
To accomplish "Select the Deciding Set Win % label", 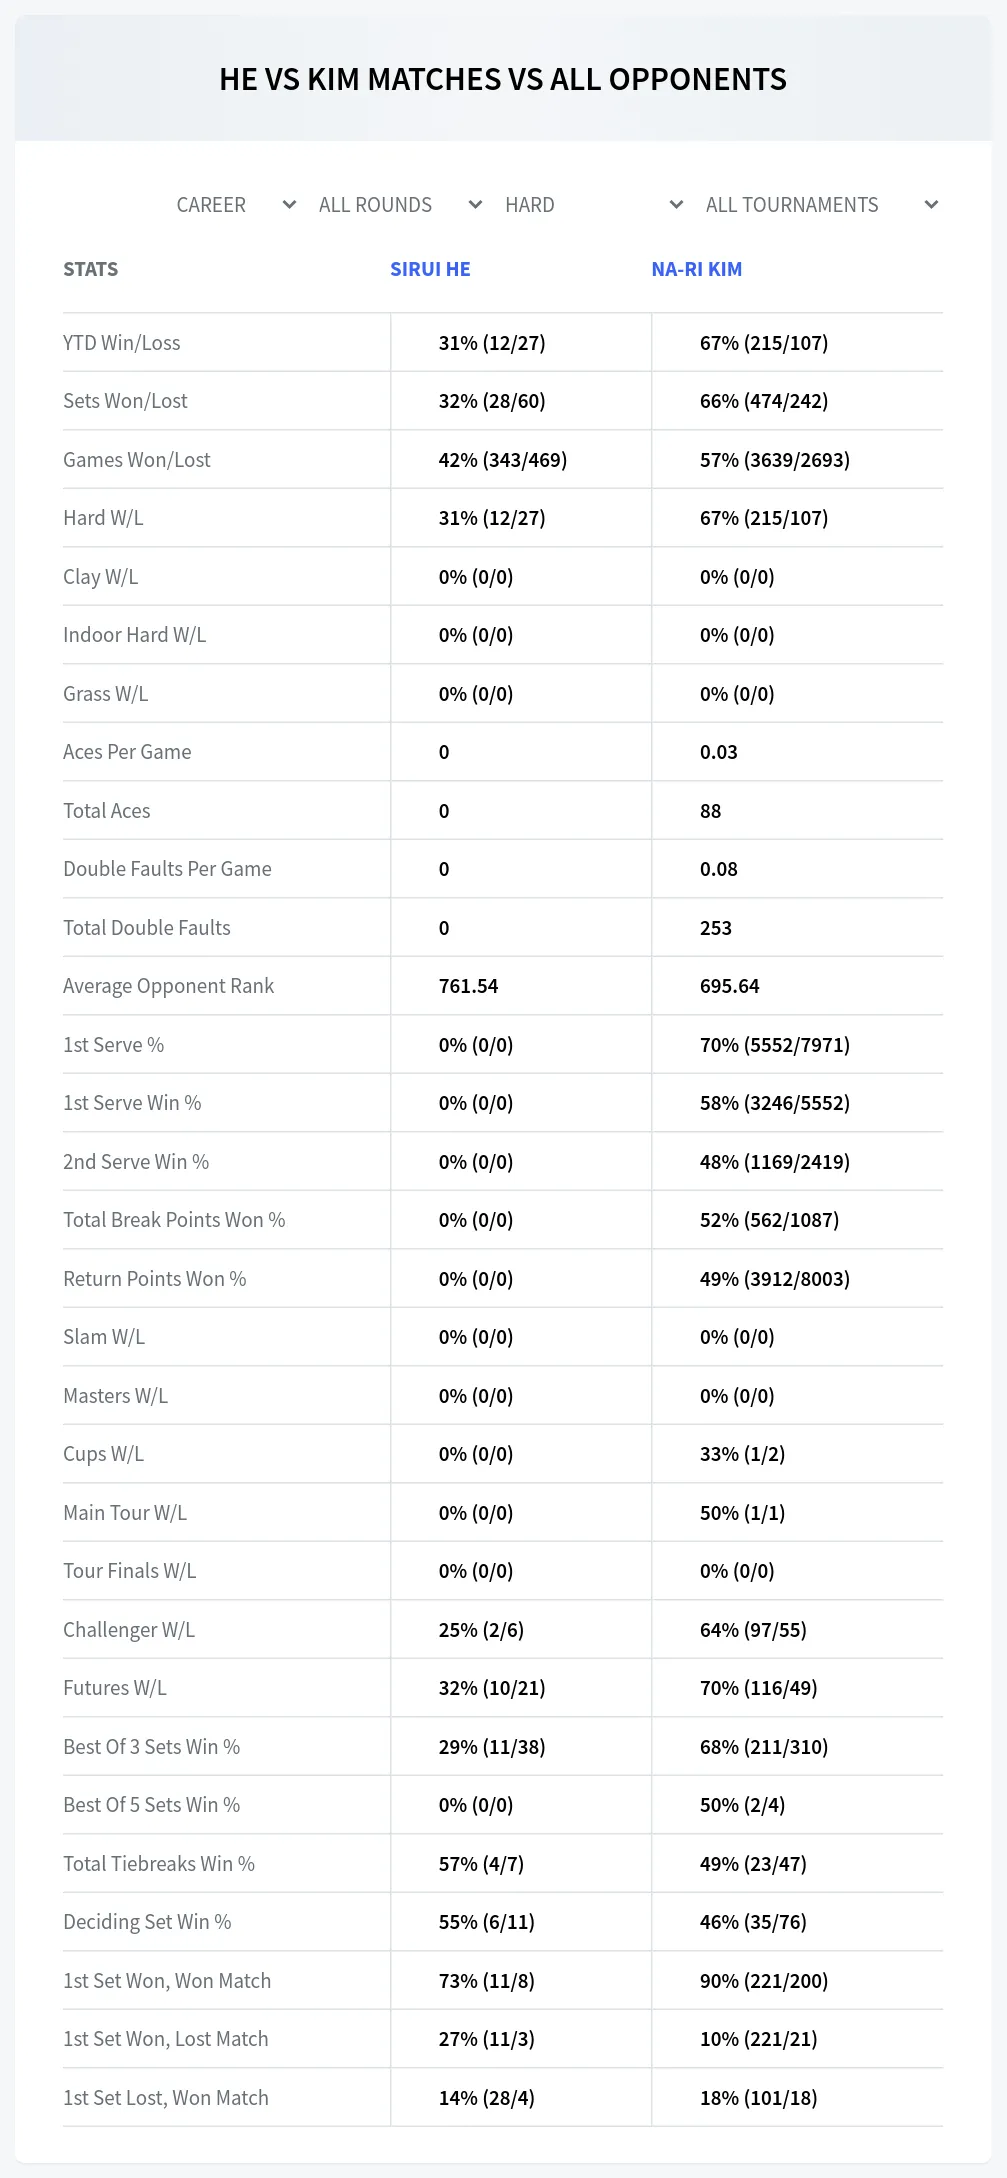I will [x=147, y=1922].
